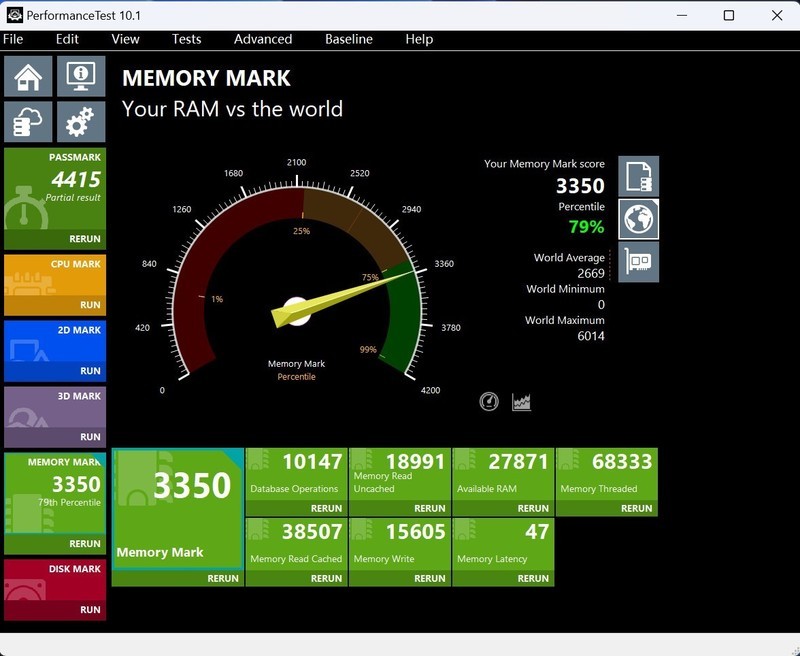Open hardware details via graphics card icon
Viewport: 800px width, 656px height.
click(637, 260)
